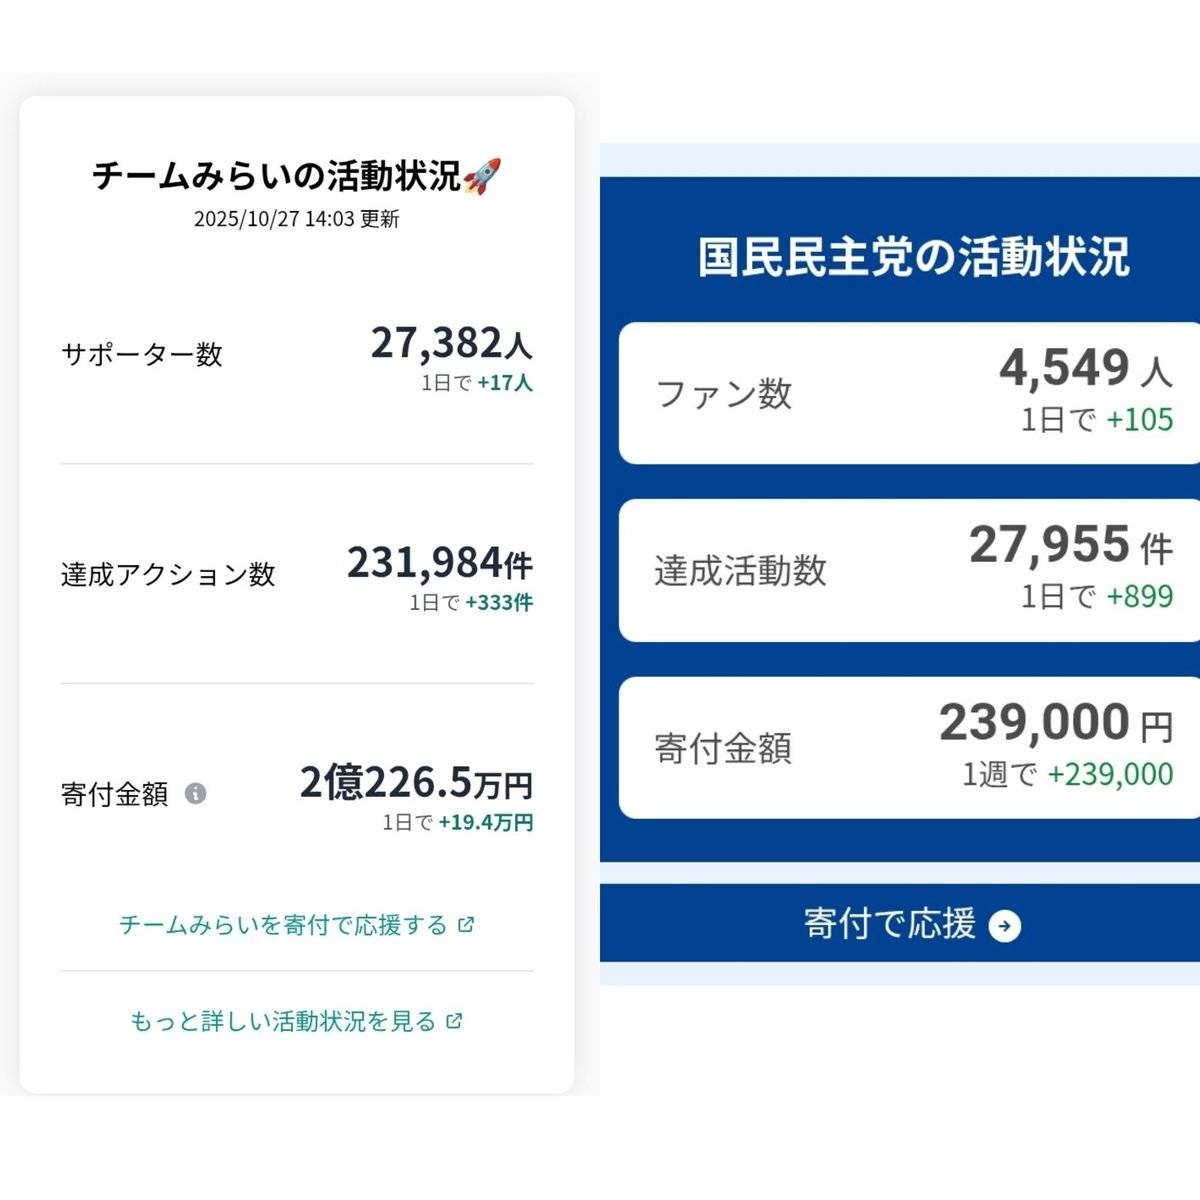The height and width of the screenshot is (1200, 1200).
Task: Select the ファン数 card
Action: 909,393
